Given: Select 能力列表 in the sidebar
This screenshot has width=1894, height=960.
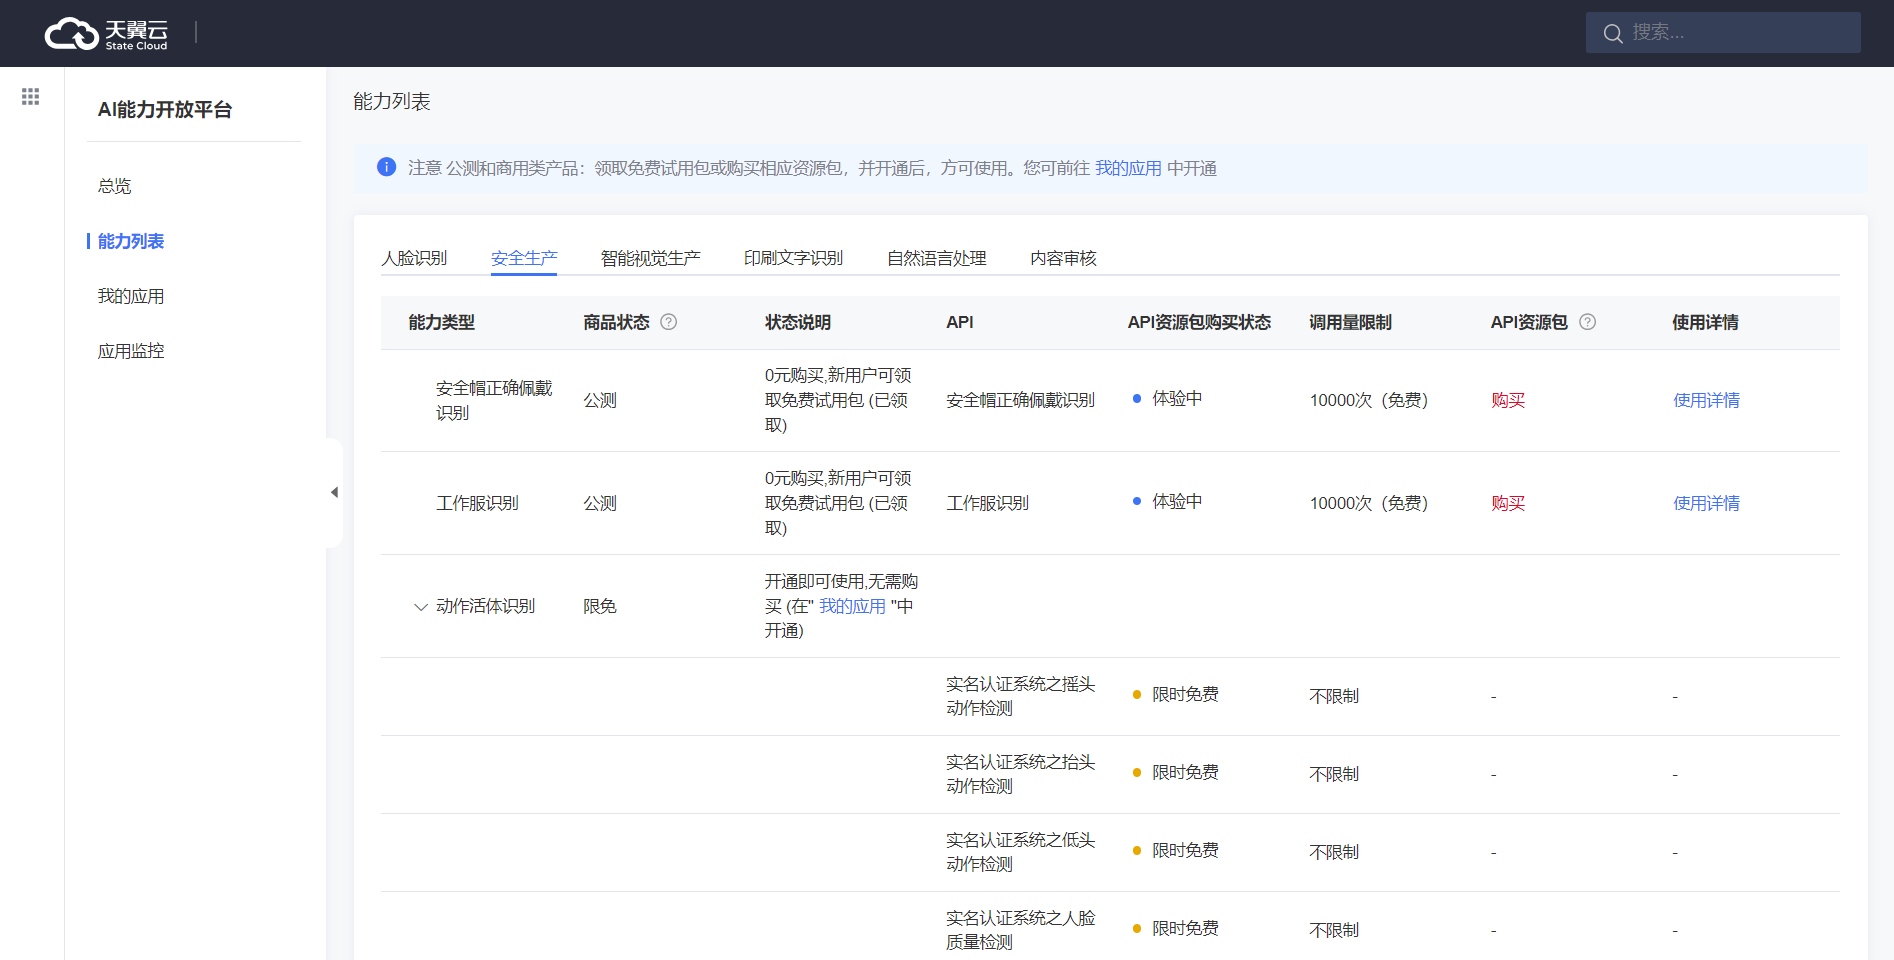Looking at the screenshot, I should coord(131,241).
